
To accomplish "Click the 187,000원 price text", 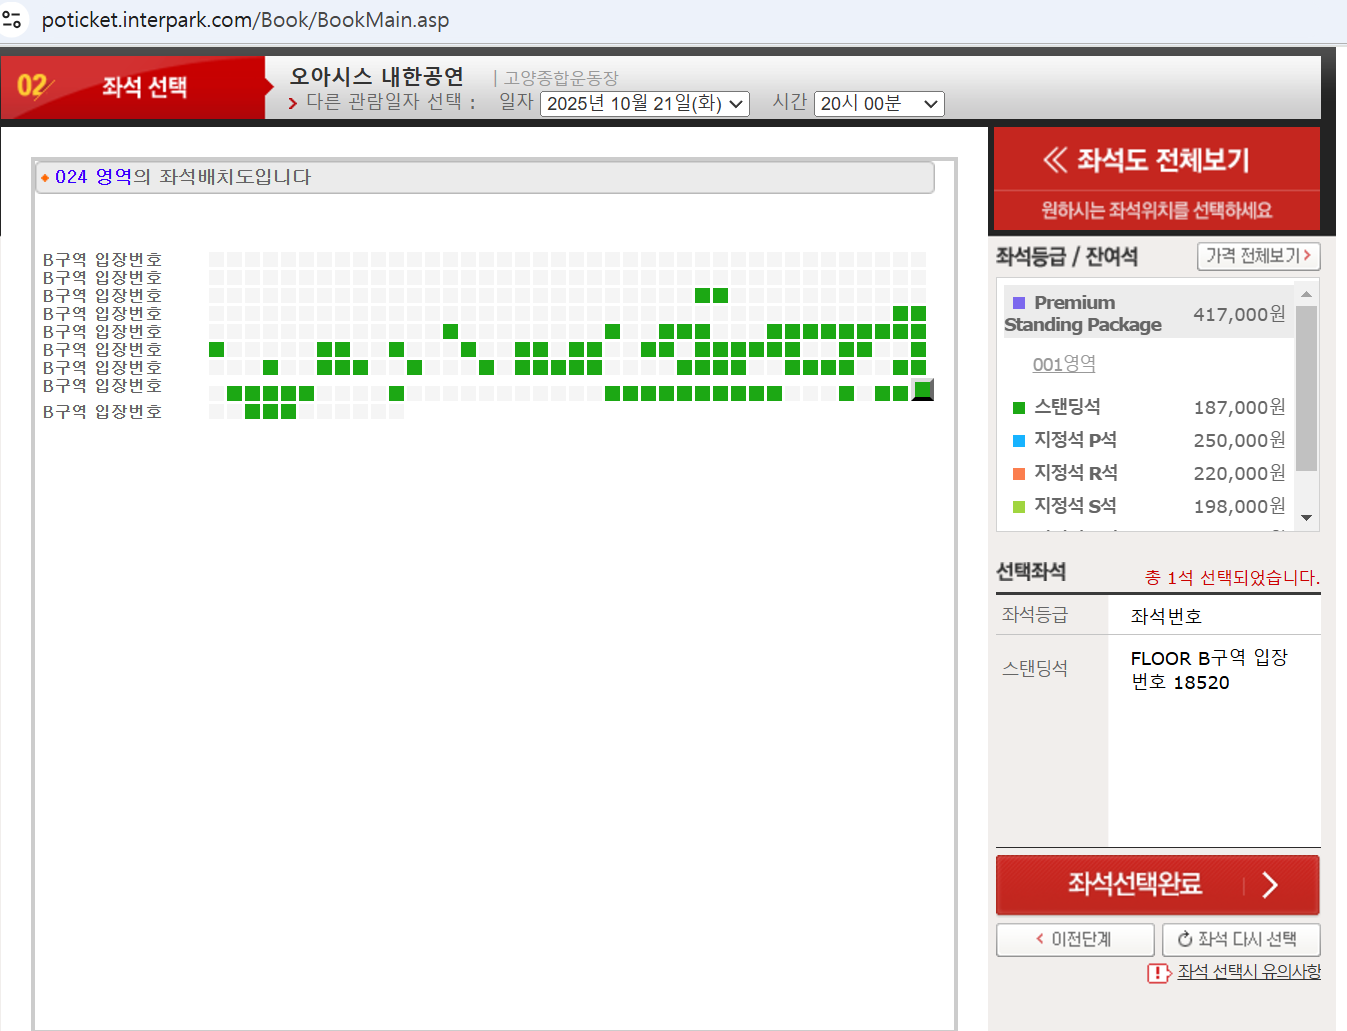I will pos(1239,407).
